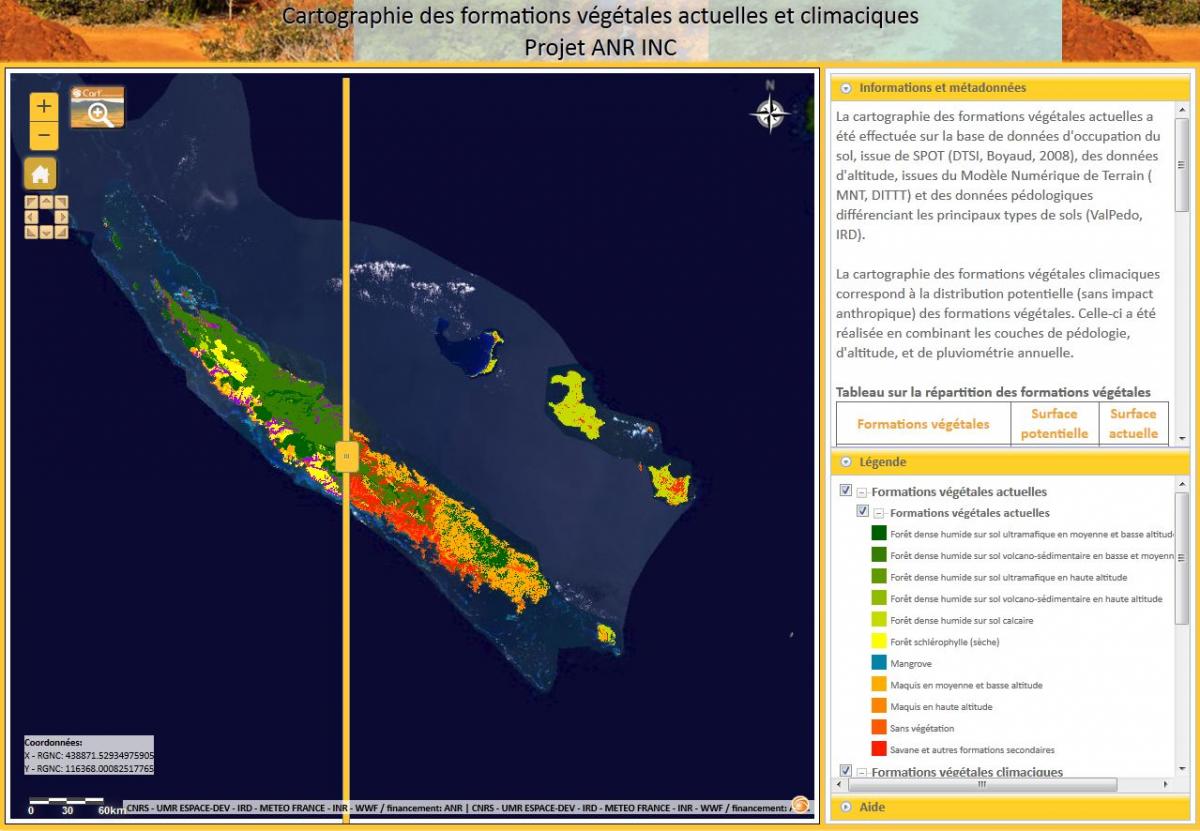The height and width of the screenshot is (831, 1200).
Task: Click the map swipe slider handle
Action: tap(346, 456)
